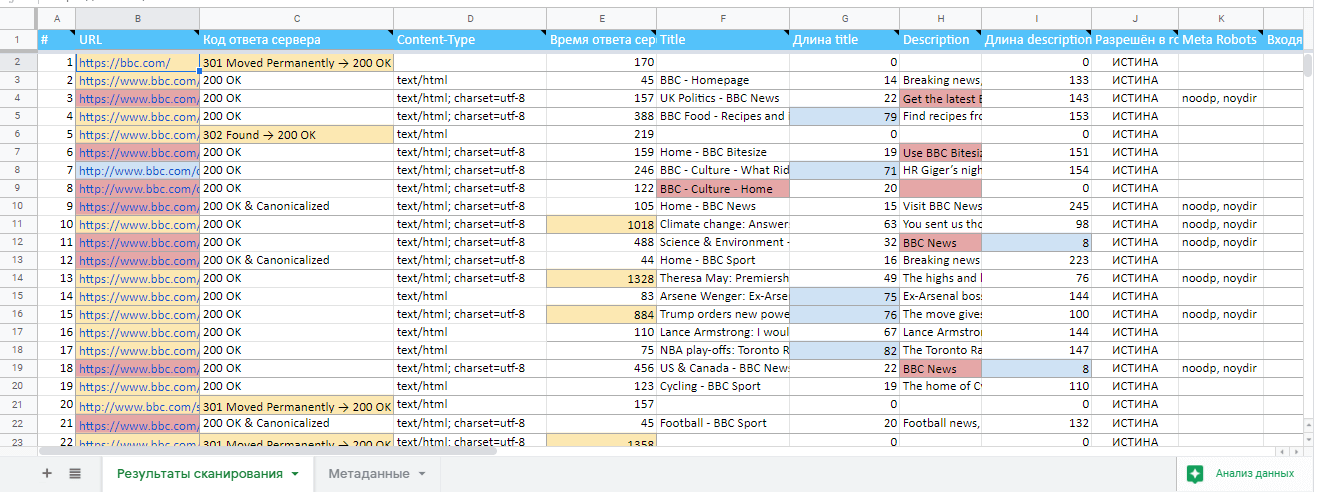Image resolution: width=1318 pixels, height=492 pixels.
Task: Click the select-all corner box
Action: tap(18, 18)
